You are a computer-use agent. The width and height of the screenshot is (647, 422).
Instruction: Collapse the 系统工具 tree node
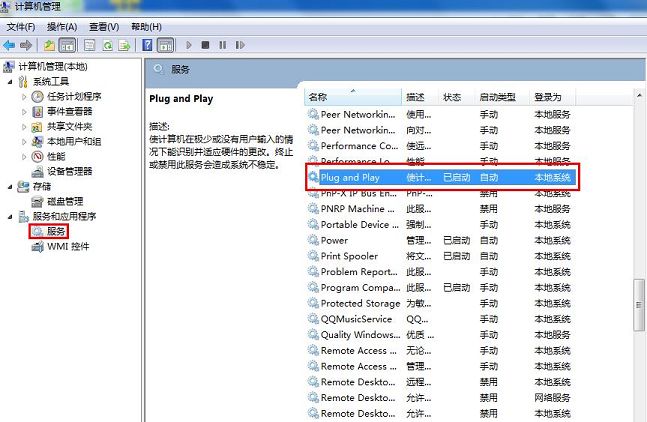click(x=10, y=82)
